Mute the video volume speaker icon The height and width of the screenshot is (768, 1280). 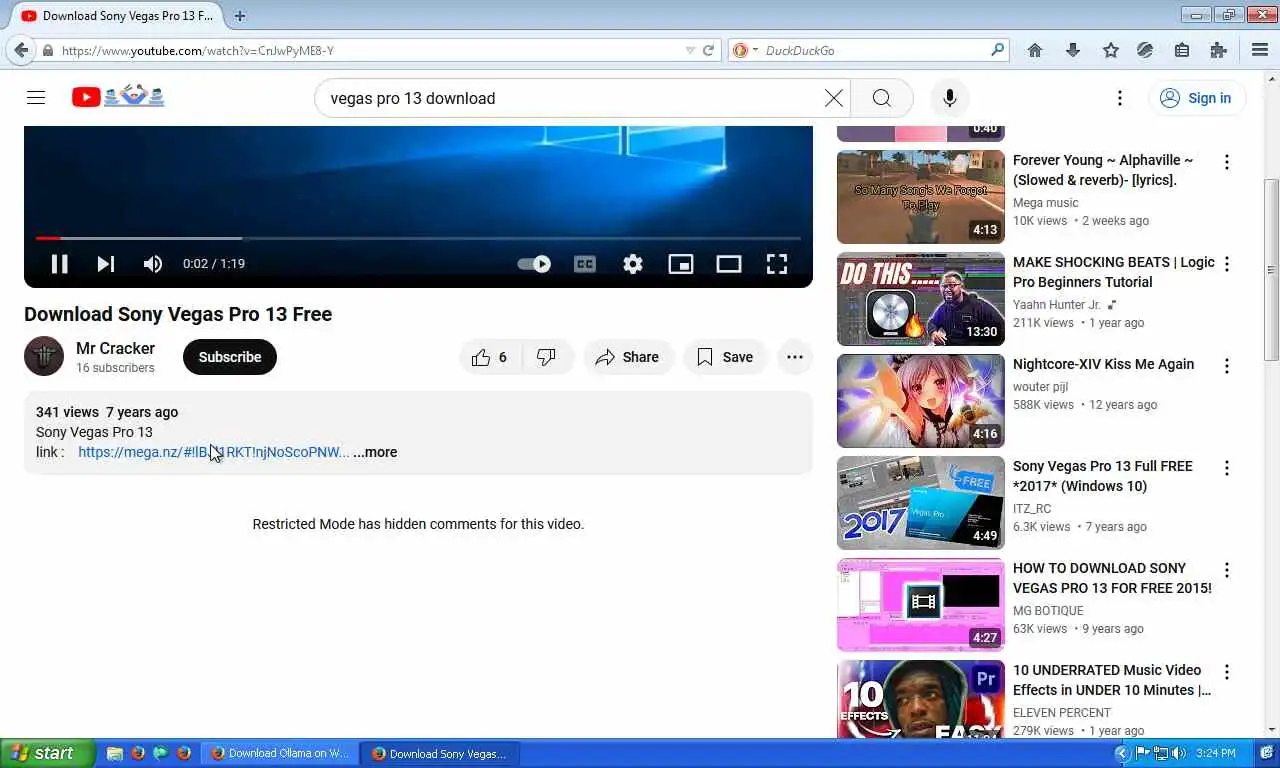pos(152,264)
